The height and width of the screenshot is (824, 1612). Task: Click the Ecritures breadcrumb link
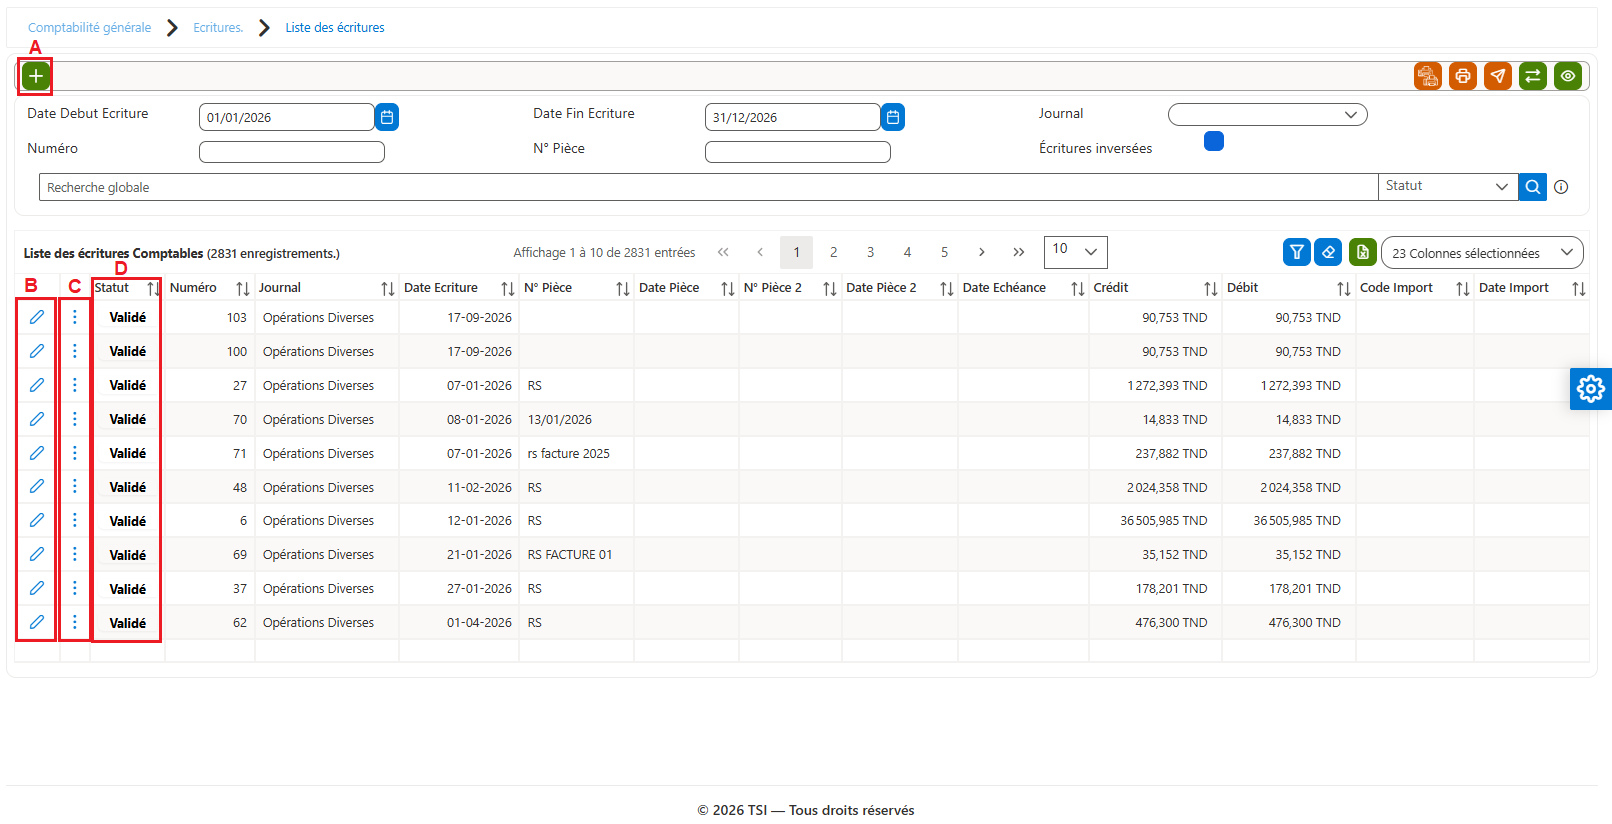(x=218, y=28)
